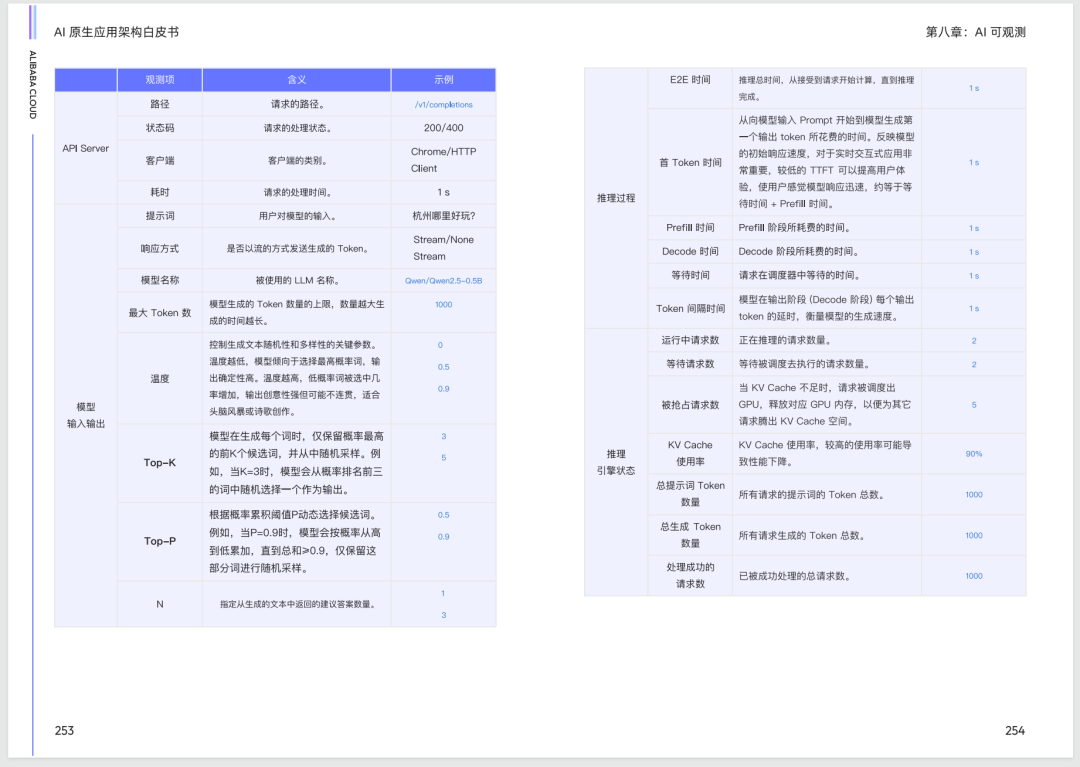The height and width of the screenshot is (767, 1080).
Task: Click the '处理成功的请求数' row label
Action: [690, 576]
